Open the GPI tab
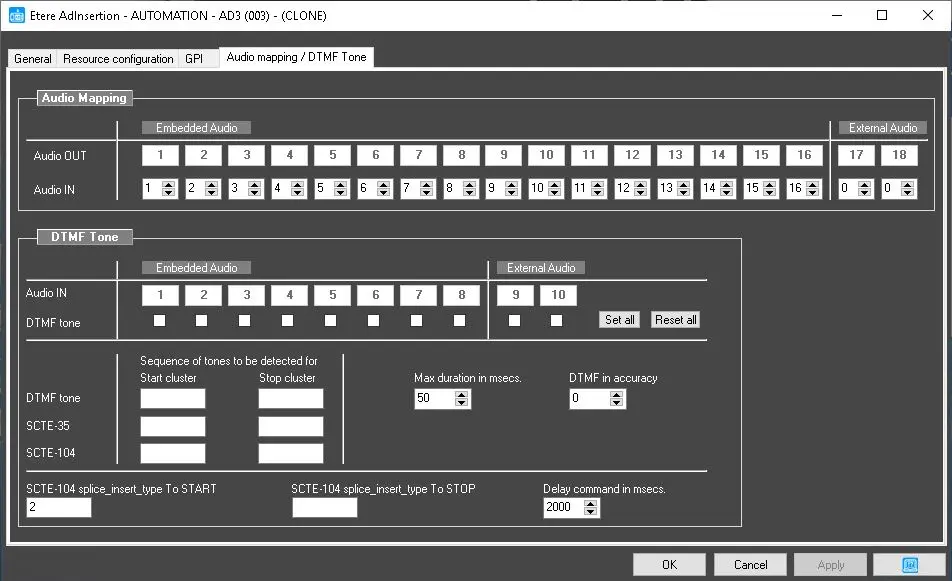Screen dimensions: 952x581 pyautogui.click(x=194, y=59)
